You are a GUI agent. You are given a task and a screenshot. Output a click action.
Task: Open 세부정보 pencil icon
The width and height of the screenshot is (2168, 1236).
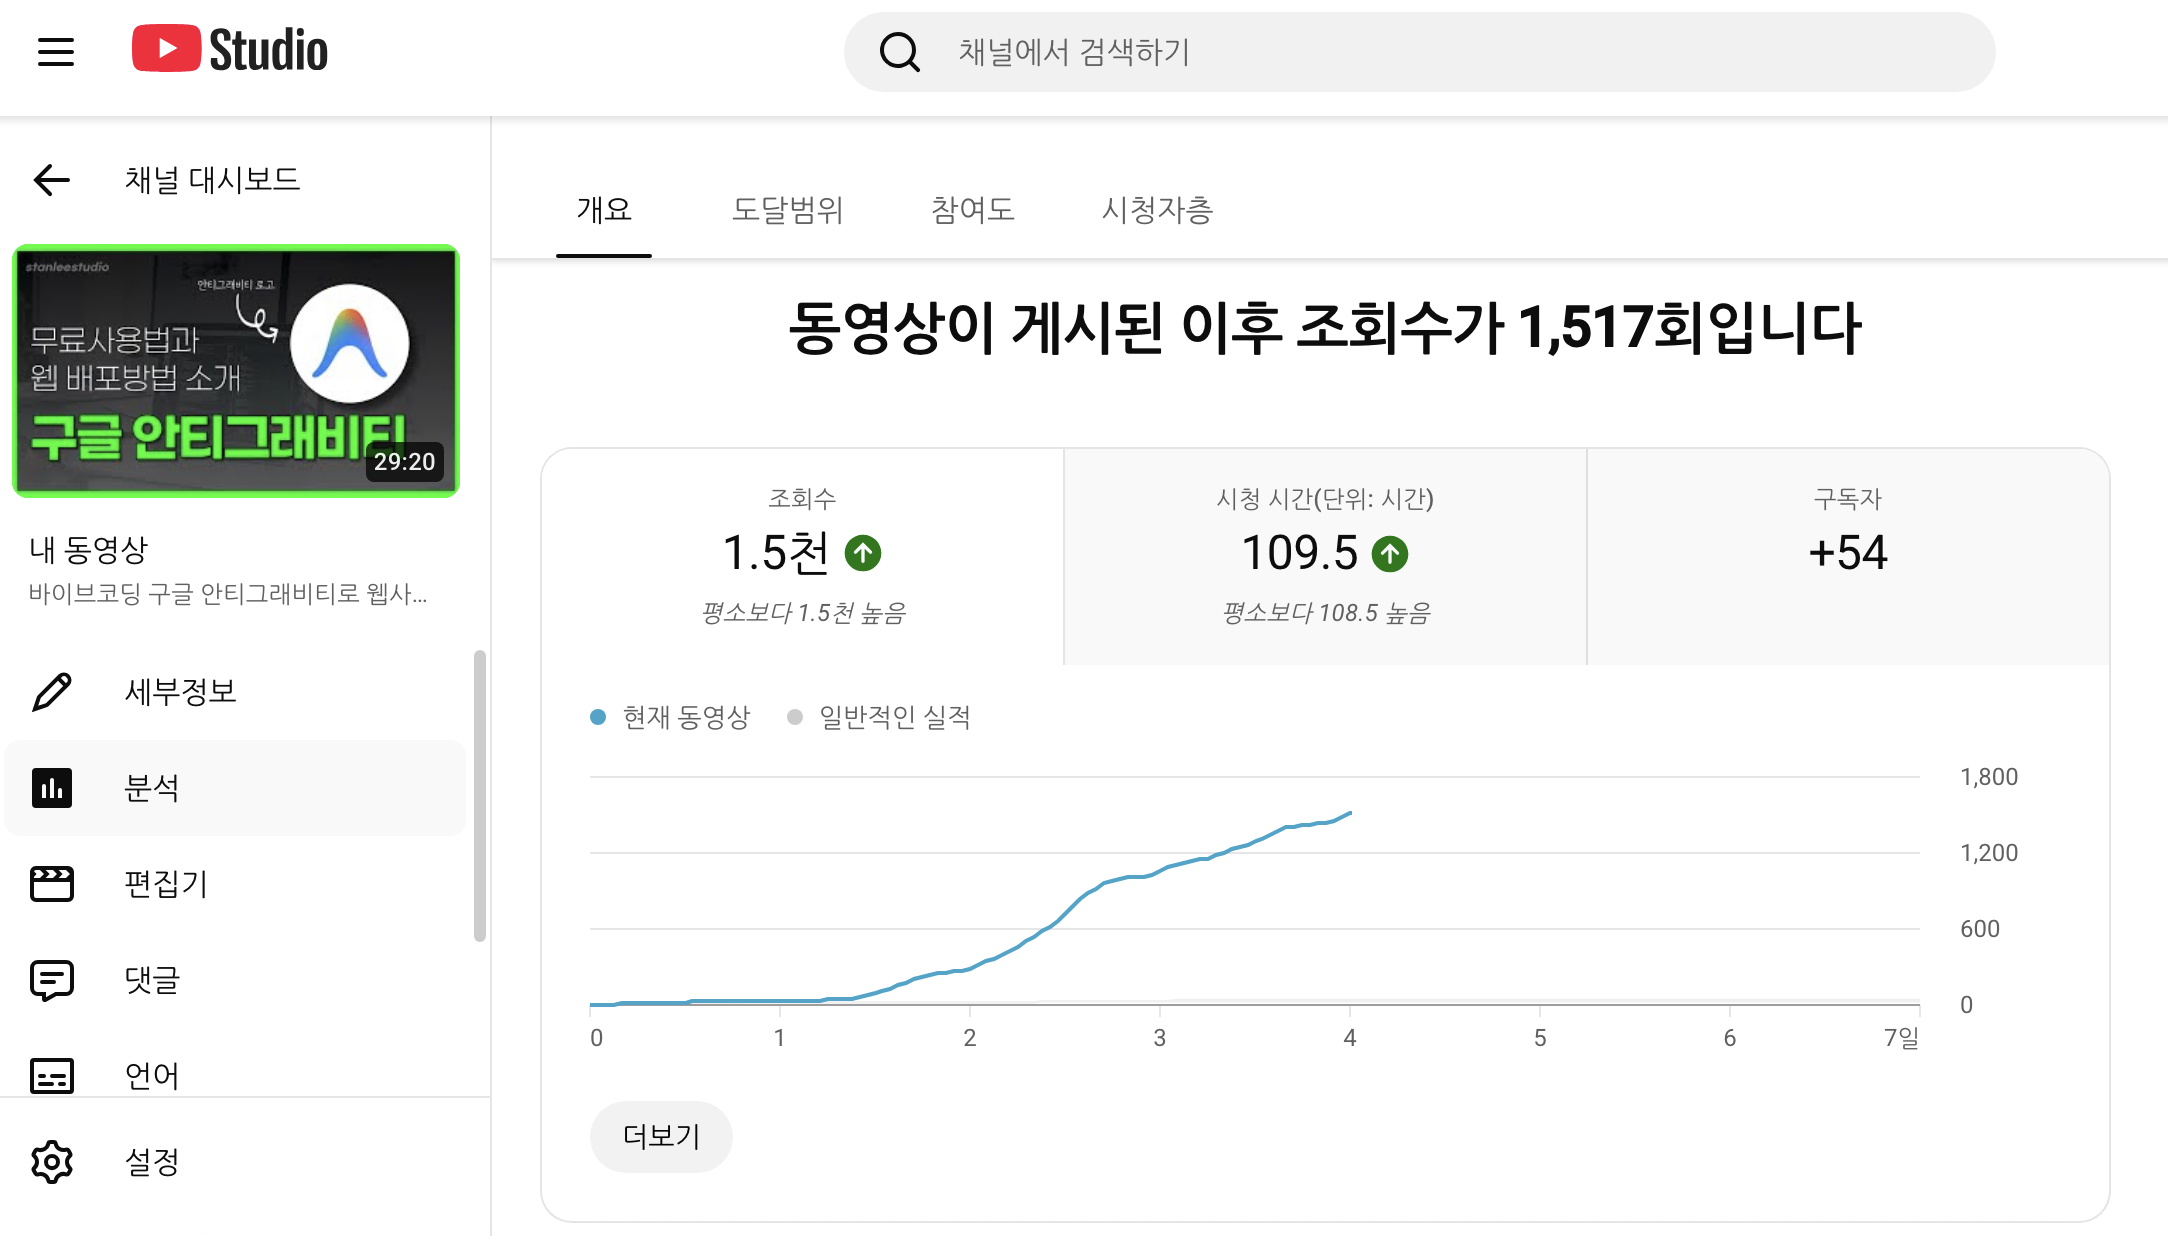pyautogui.click(x=52, y=691)
